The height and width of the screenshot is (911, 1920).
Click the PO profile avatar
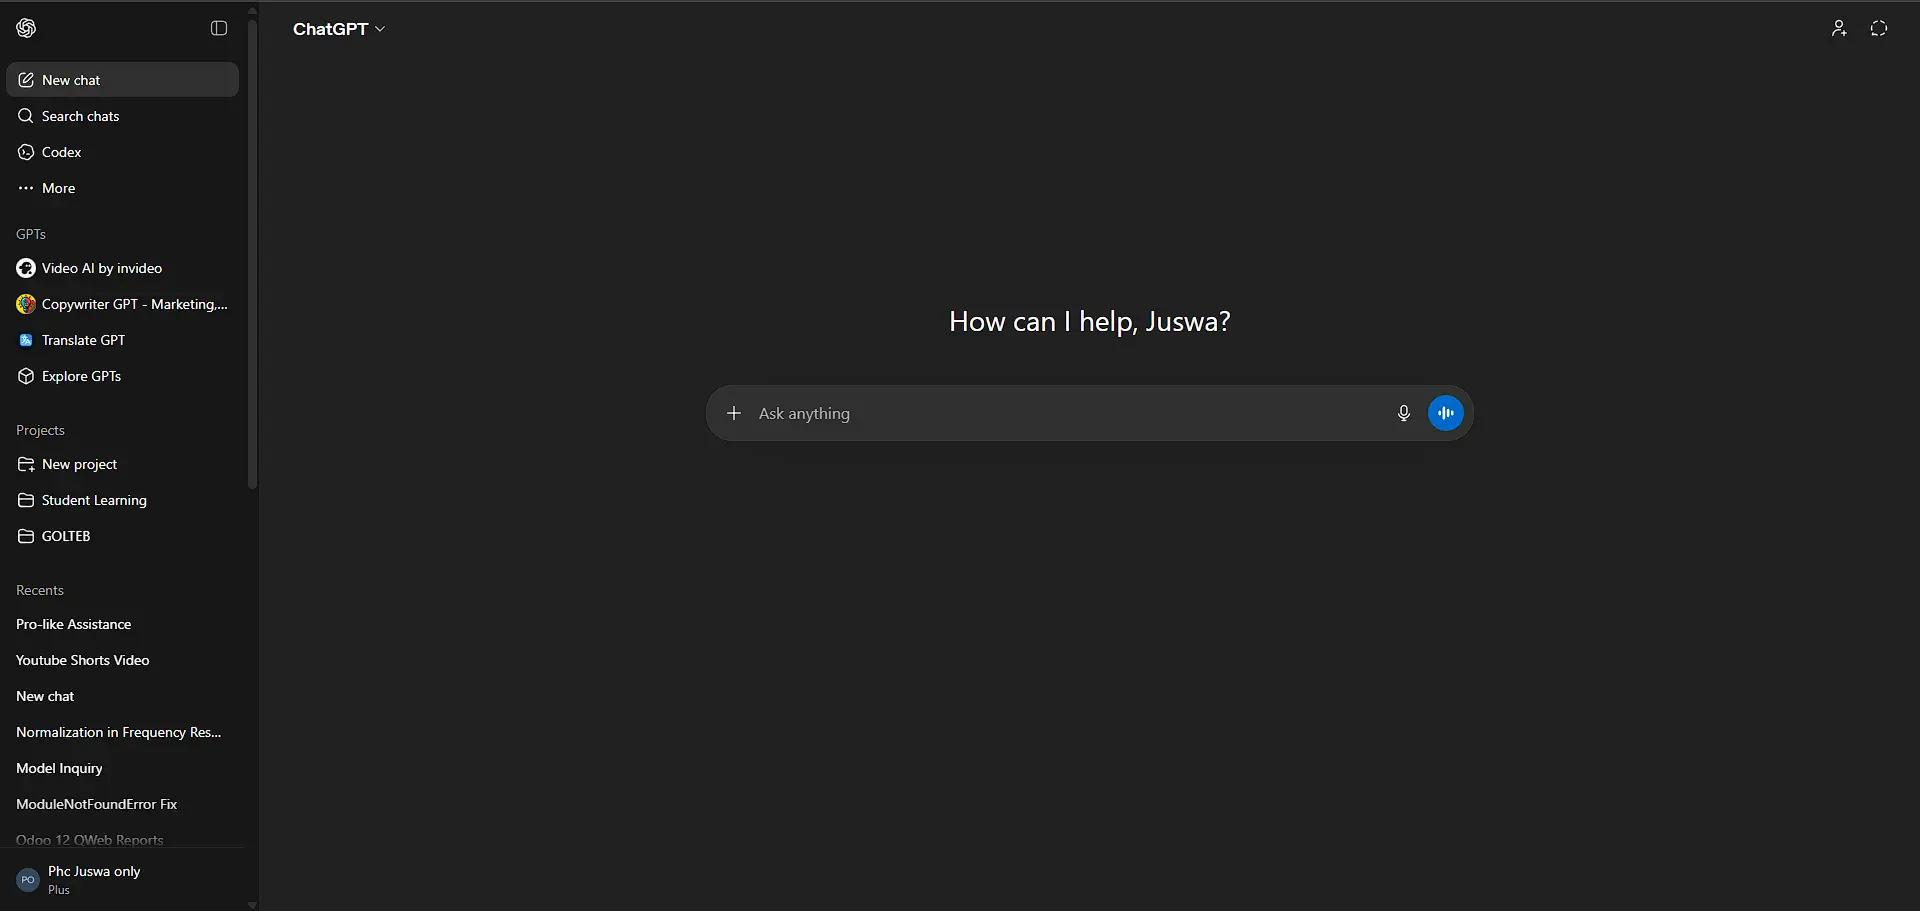(28, 880)
